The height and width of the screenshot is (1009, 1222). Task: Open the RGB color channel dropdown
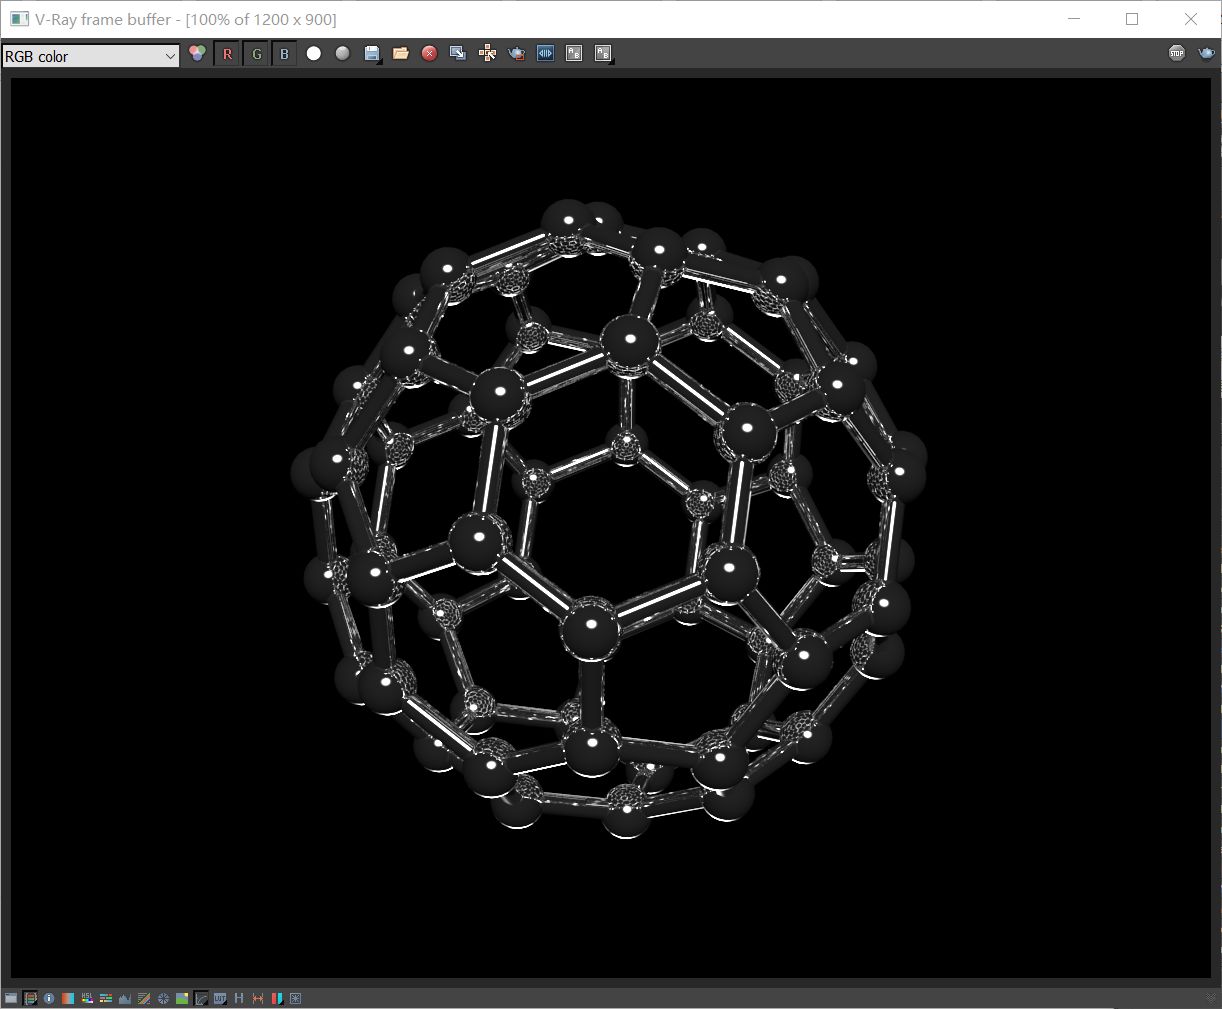coord(90,56)
